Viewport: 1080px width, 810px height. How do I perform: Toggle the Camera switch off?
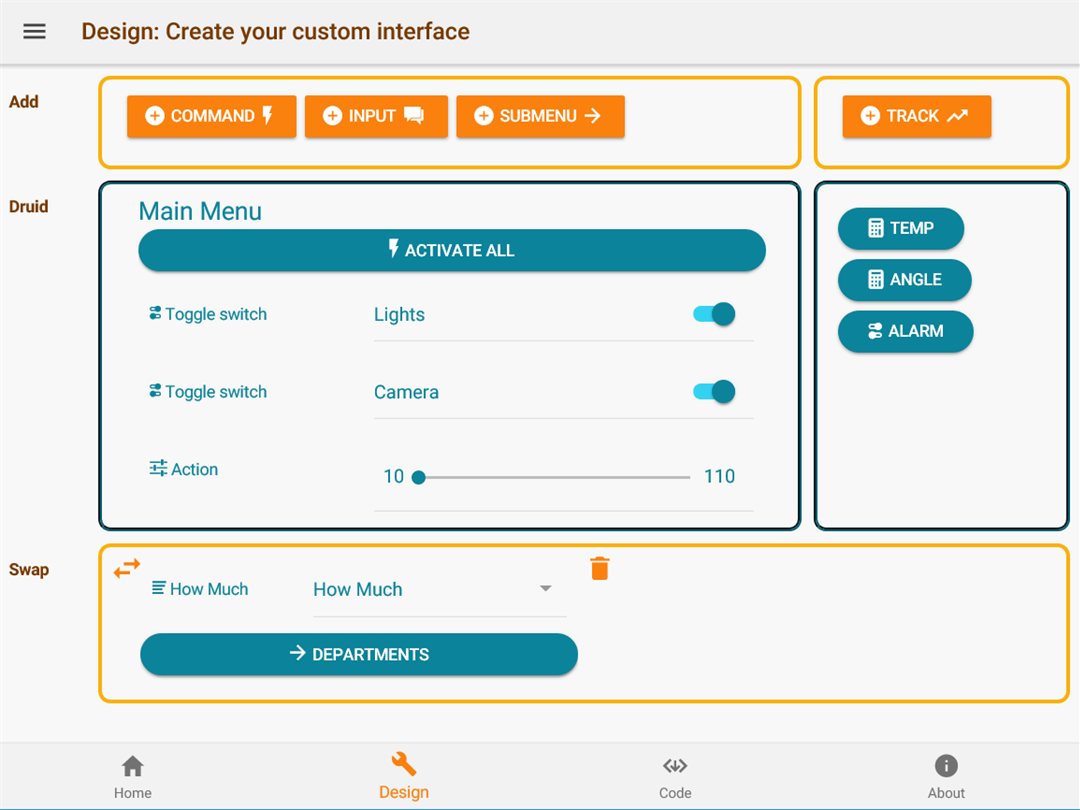(x=714, y=391)
